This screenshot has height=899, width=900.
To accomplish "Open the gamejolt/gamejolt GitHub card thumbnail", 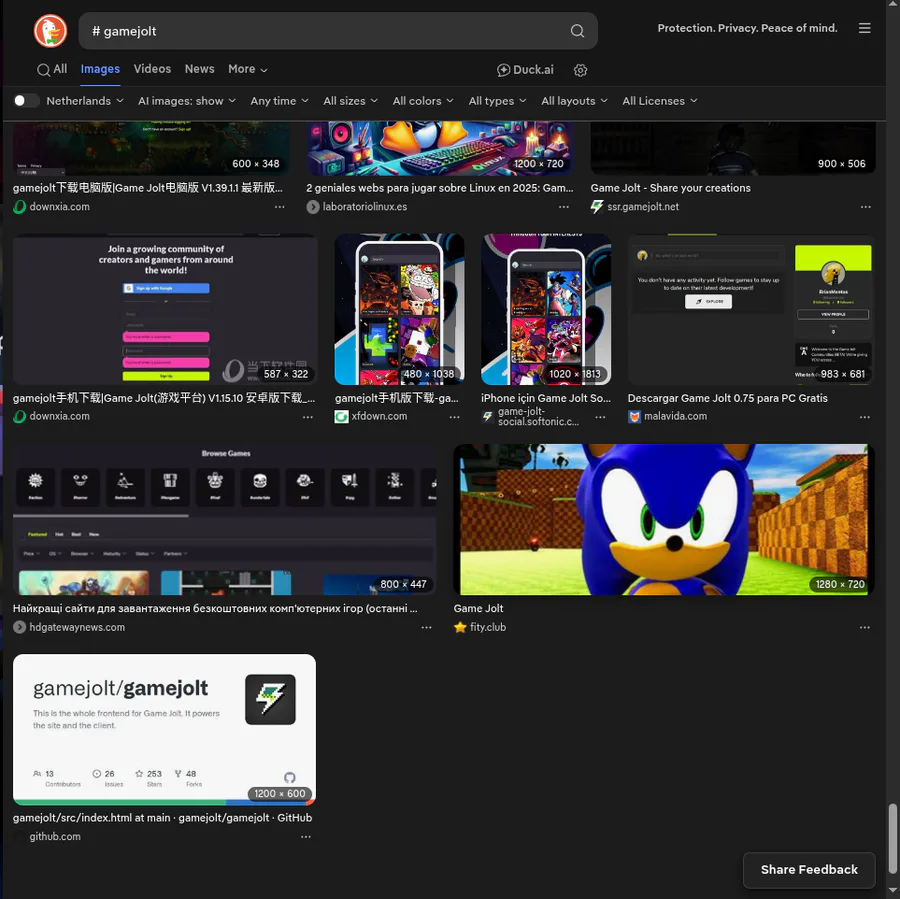I will click(x=164, y=729).
